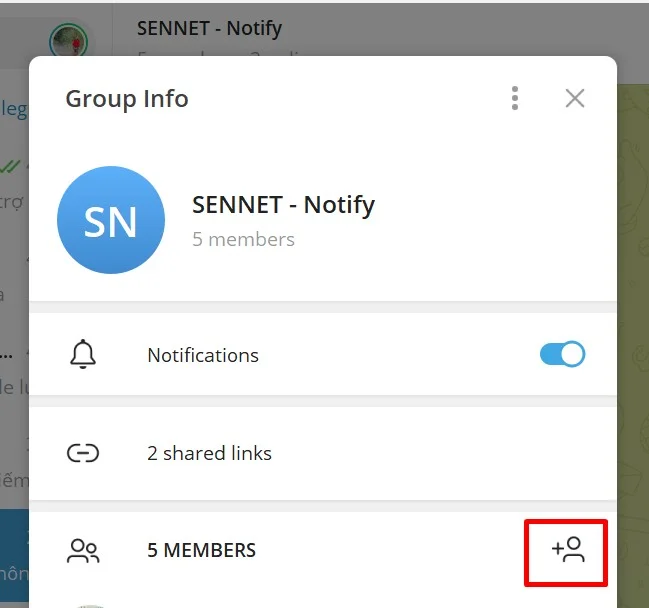Open the 2 shared links entry
The height and width of the screenshot is (608, 649).
pyautogui.click(x=209, y=453)
